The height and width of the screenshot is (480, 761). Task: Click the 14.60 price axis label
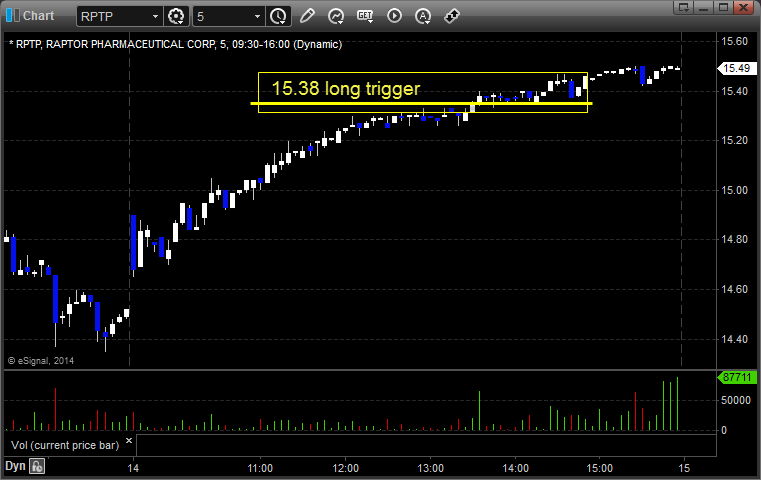point(734,289)
